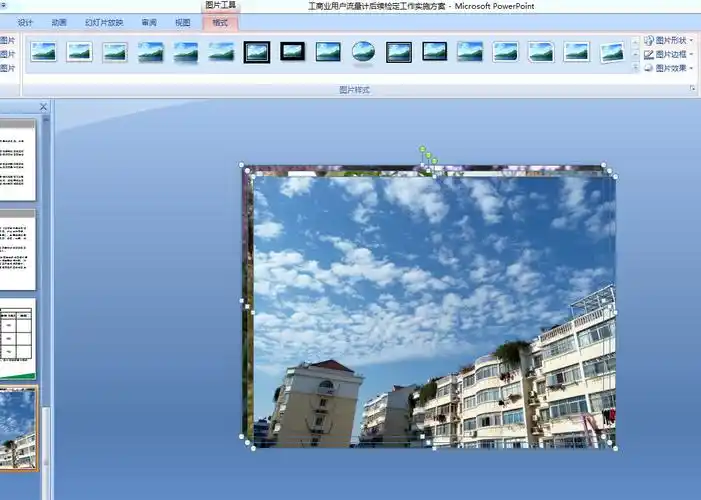
Task: Select the sky photo slide thumbnail
Action: tap(17, 428)
